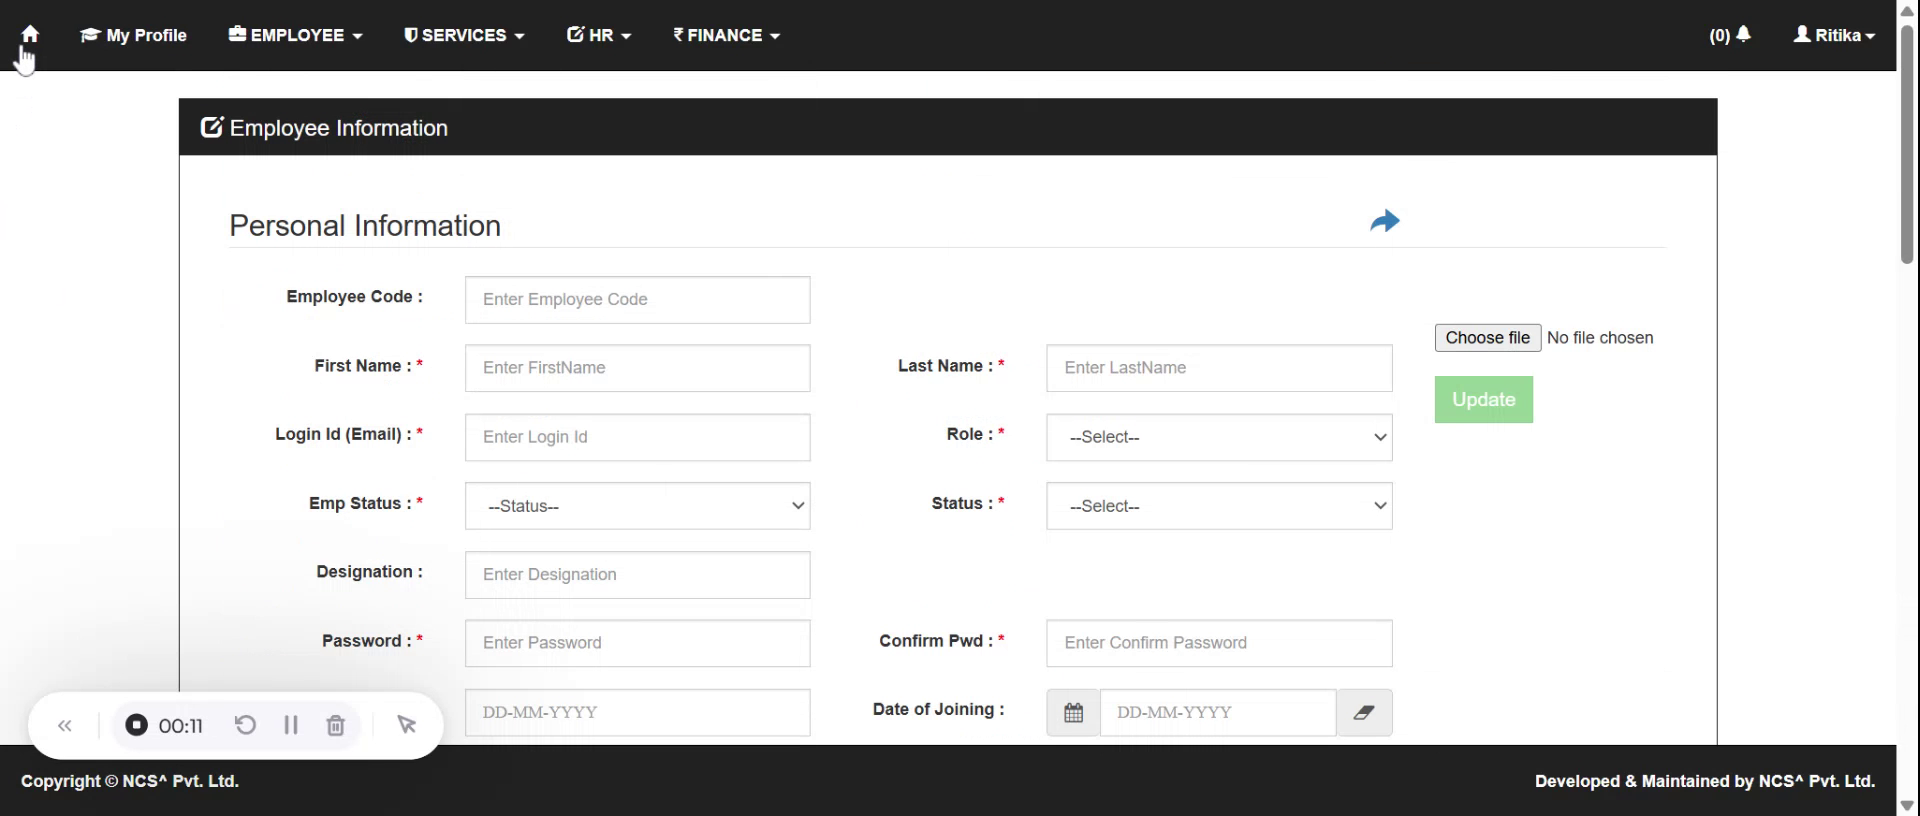
Task: Expand the SERVICES menu
Action: coord(464,35)
